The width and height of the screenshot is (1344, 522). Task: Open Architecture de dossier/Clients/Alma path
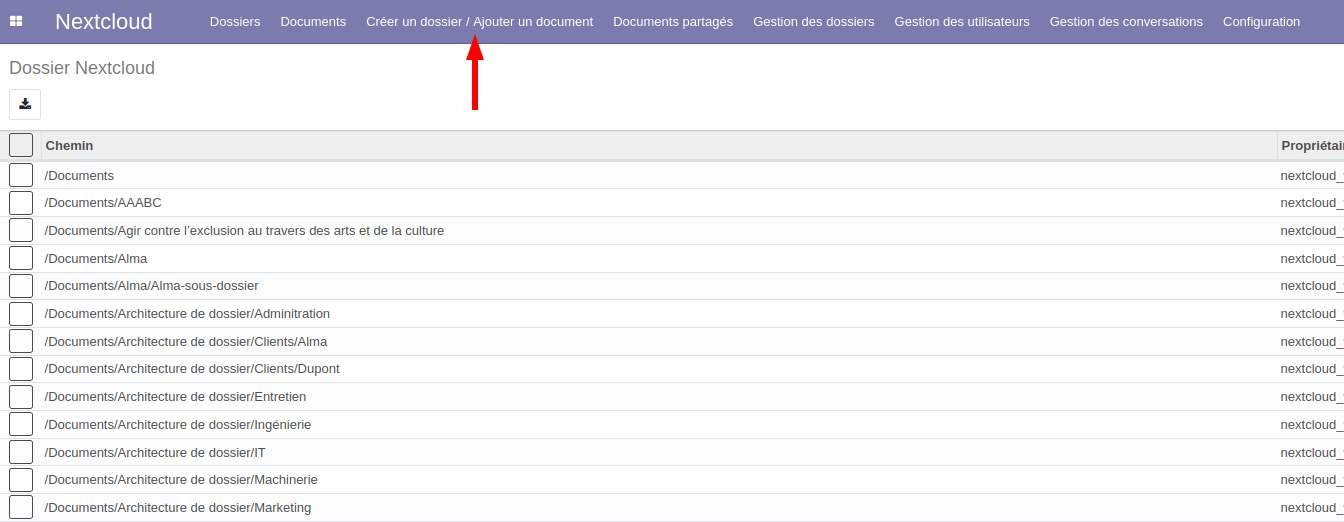(186, 341)
